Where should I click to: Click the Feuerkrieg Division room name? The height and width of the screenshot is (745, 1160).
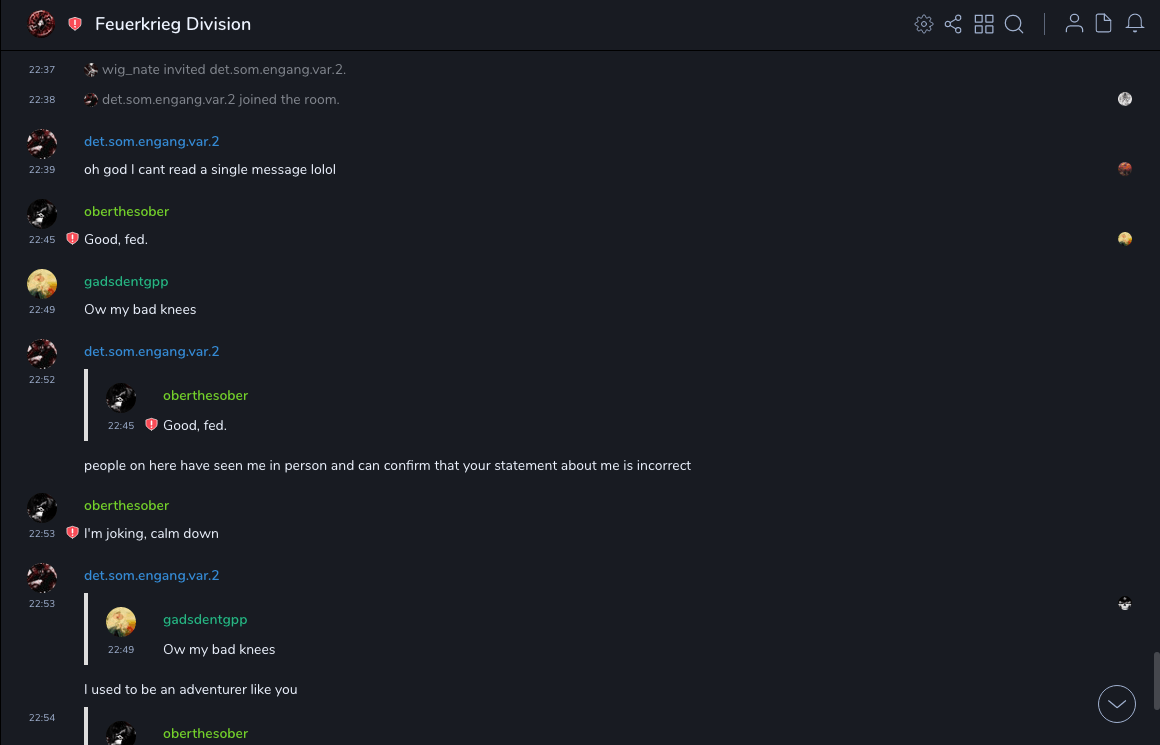click(x=173, y=24)
